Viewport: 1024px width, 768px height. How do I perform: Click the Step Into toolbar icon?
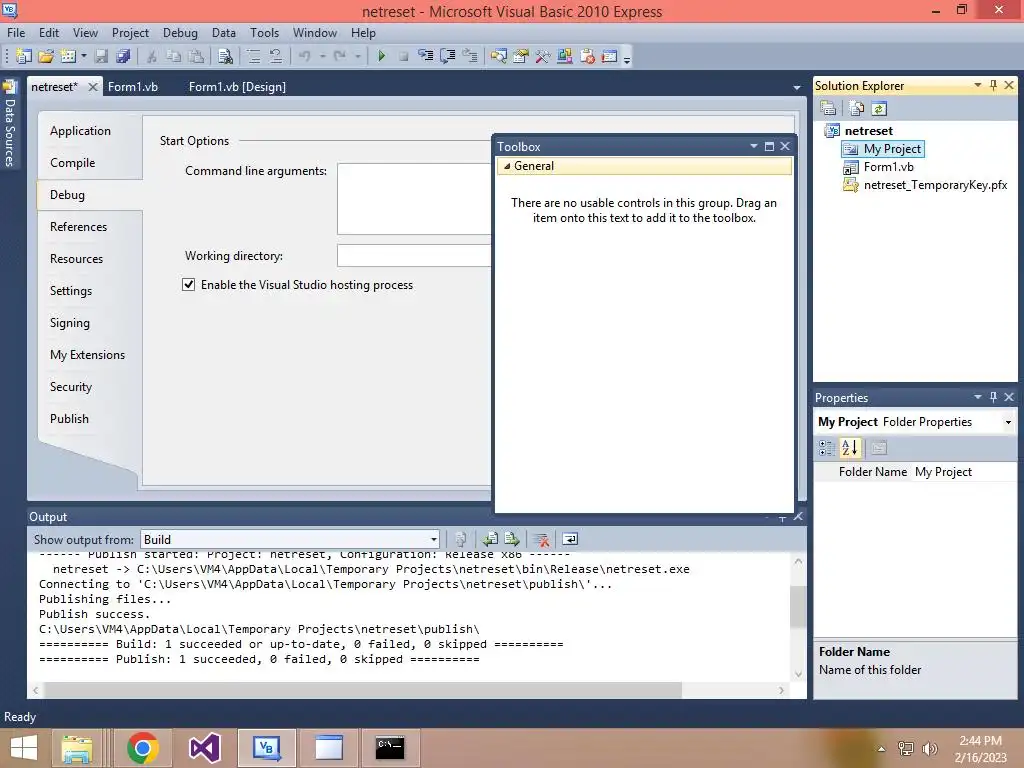tap(425, 56)
